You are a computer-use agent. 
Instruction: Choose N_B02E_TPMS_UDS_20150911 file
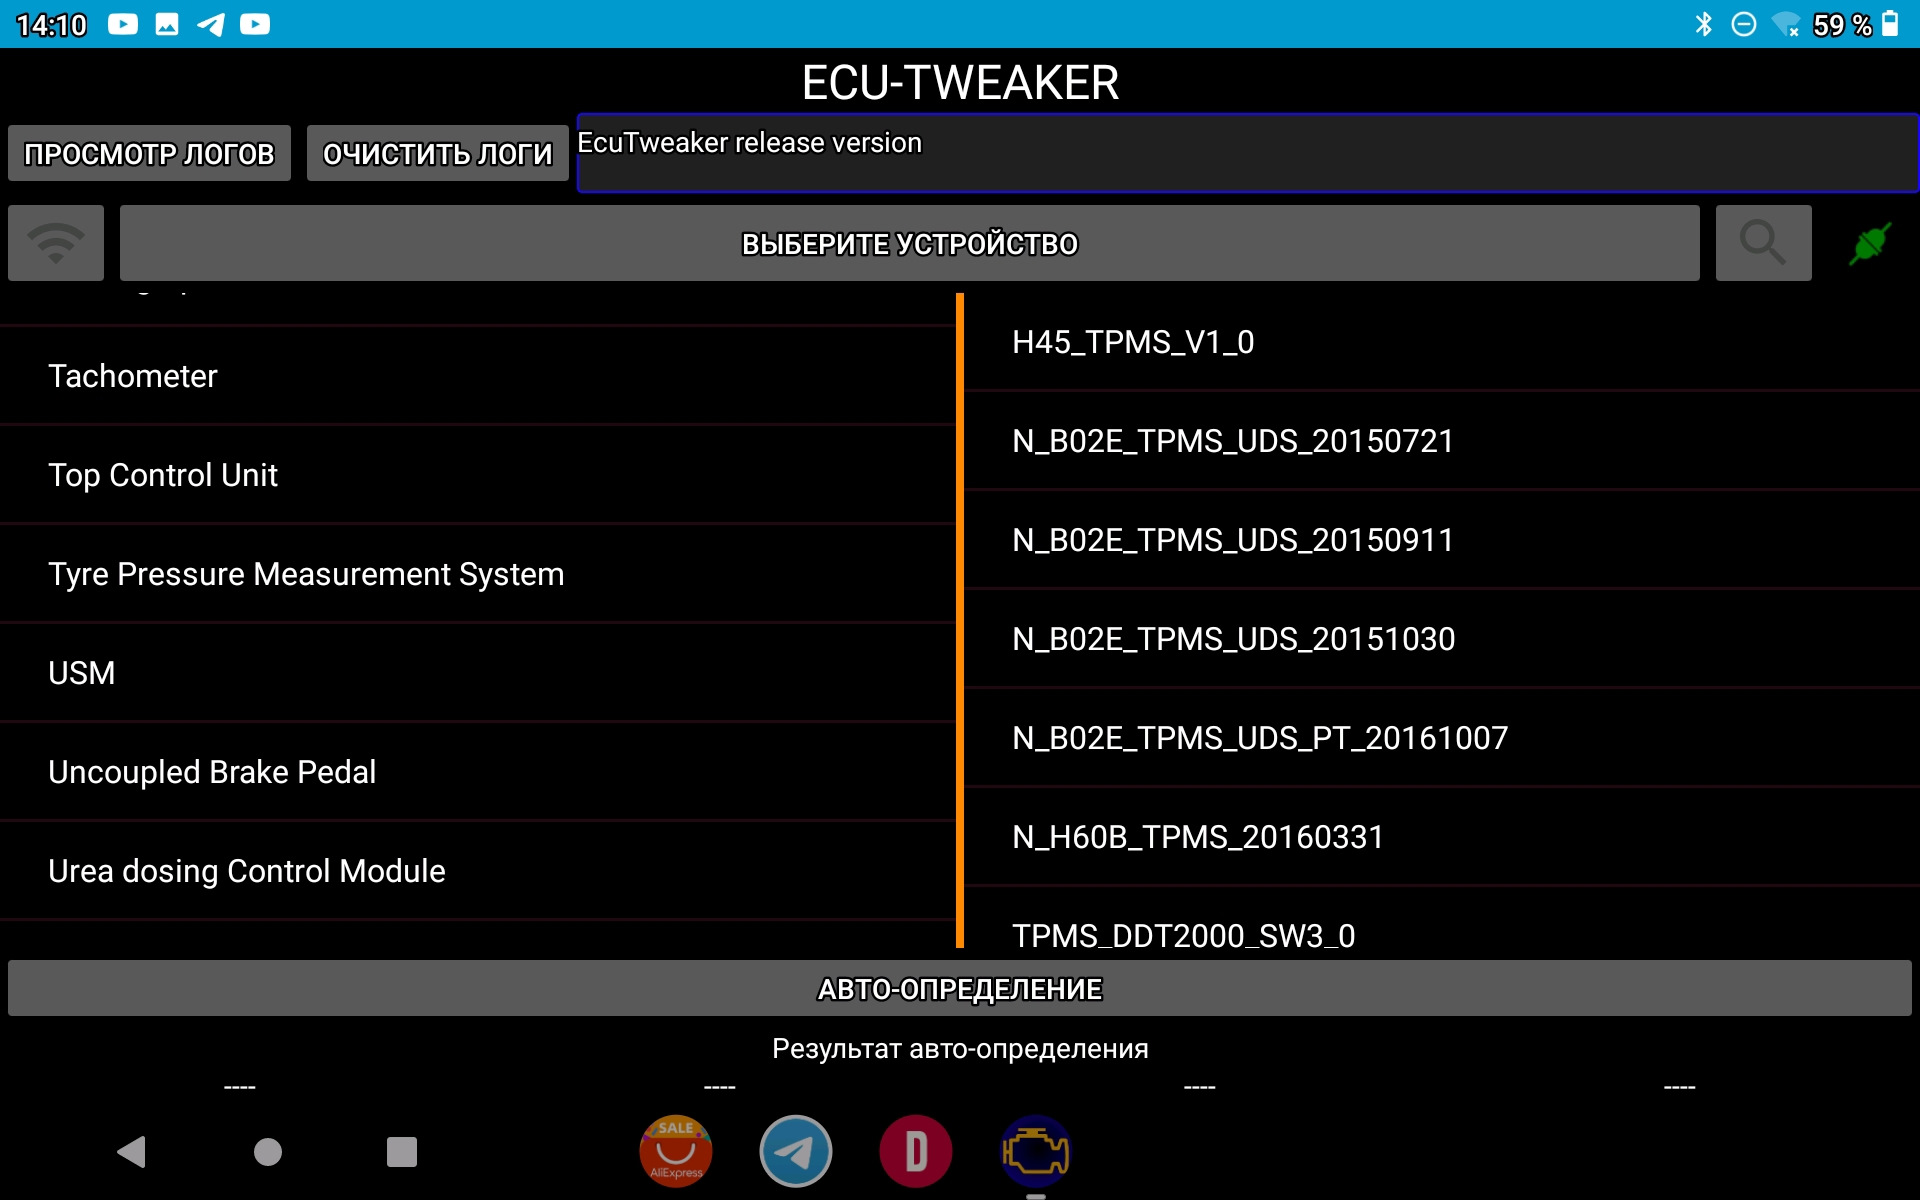coord(1442,540)
